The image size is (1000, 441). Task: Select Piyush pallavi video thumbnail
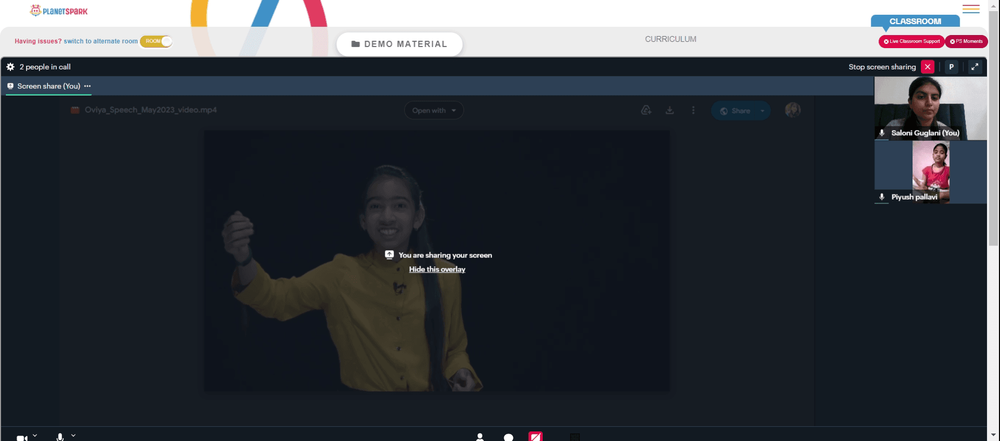[930, 172]
